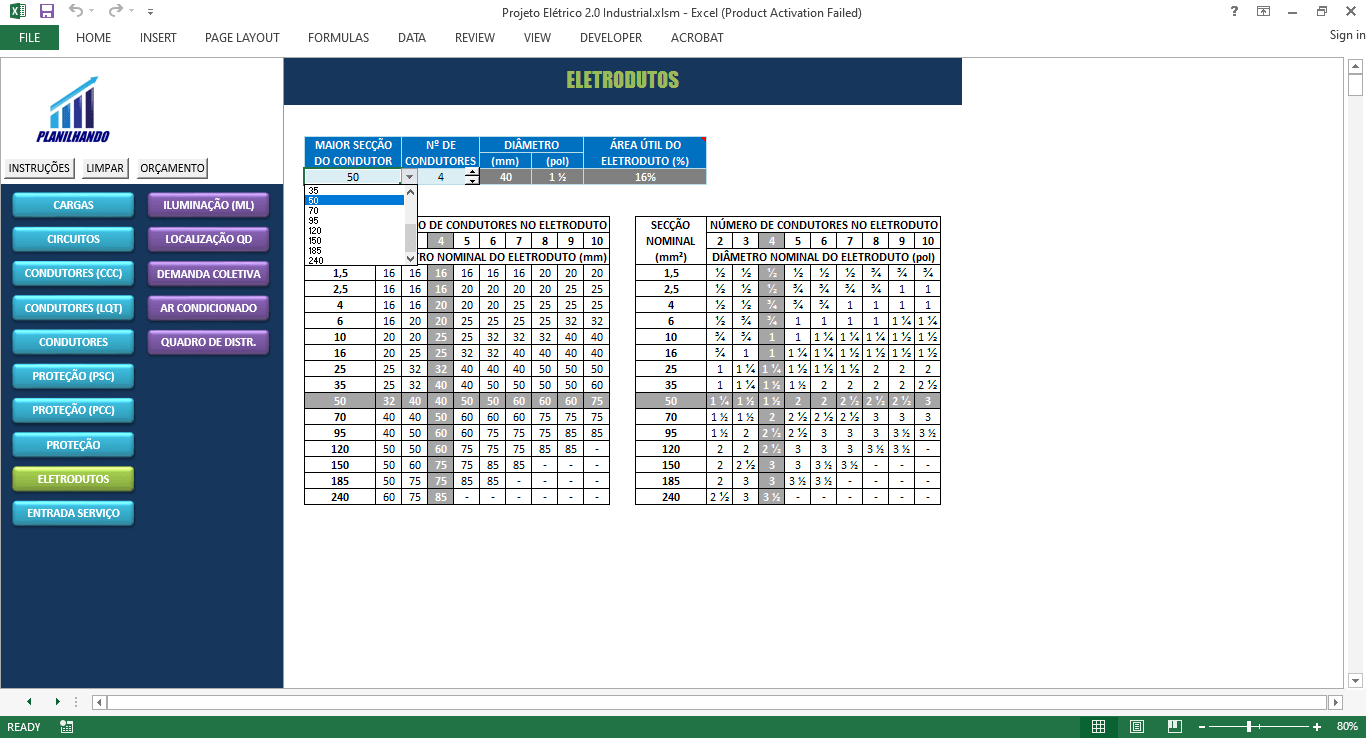Click the plain PROTEÇÃO button
Screen dimensions: 1366x738
73,445
